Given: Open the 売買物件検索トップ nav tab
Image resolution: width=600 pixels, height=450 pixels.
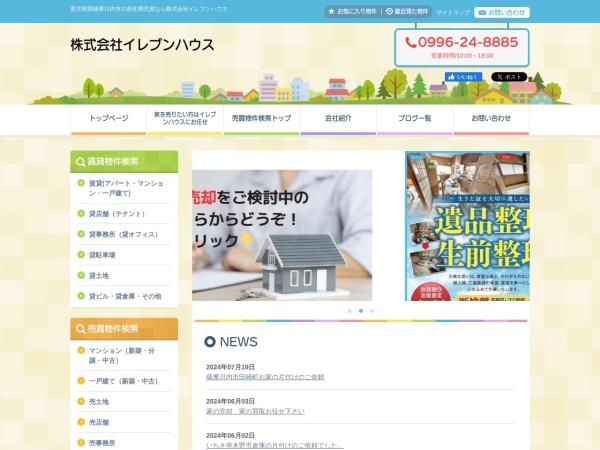Looking at the screenshot, I should coord(261,119).
